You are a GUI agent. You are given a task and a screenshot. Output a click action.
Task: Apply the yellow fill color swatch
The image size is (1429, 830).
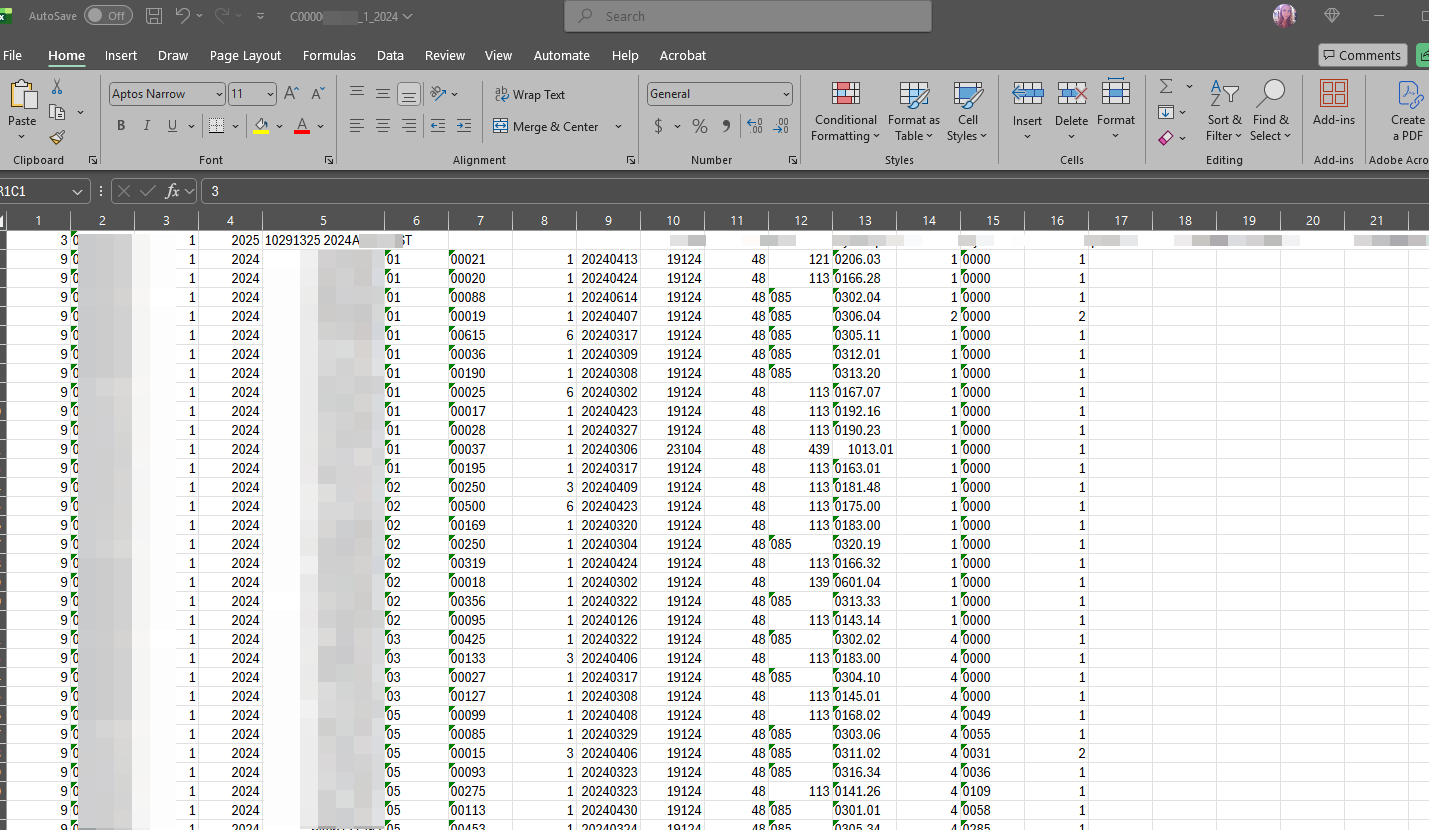261,126
